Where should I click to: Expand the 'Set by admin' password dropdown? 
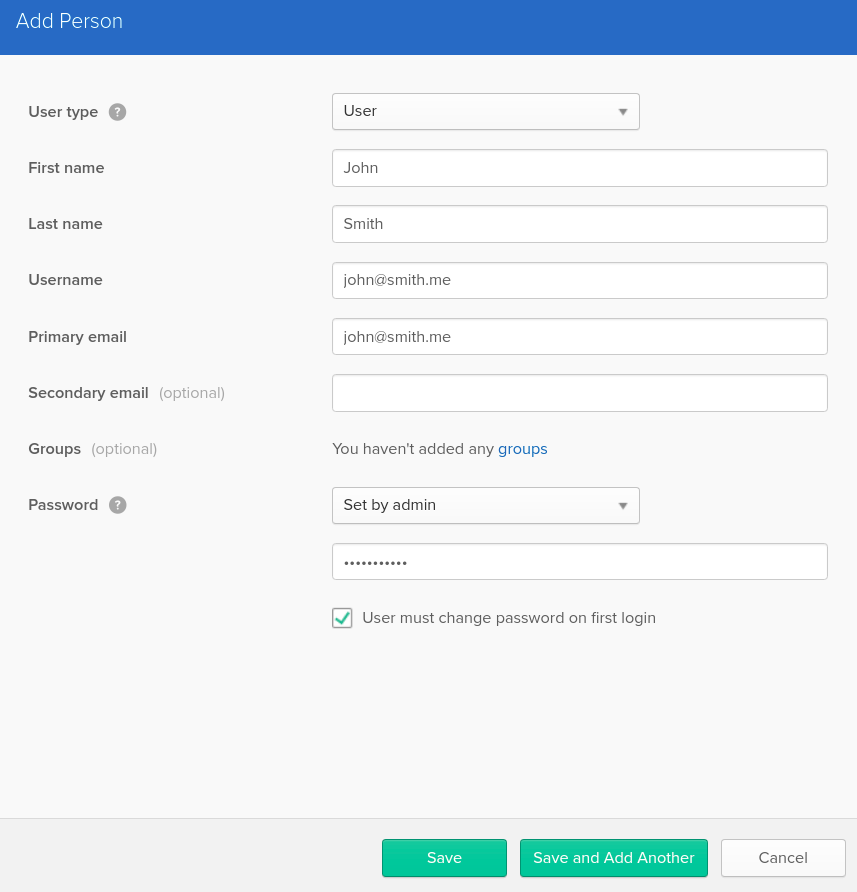[485, 505]
